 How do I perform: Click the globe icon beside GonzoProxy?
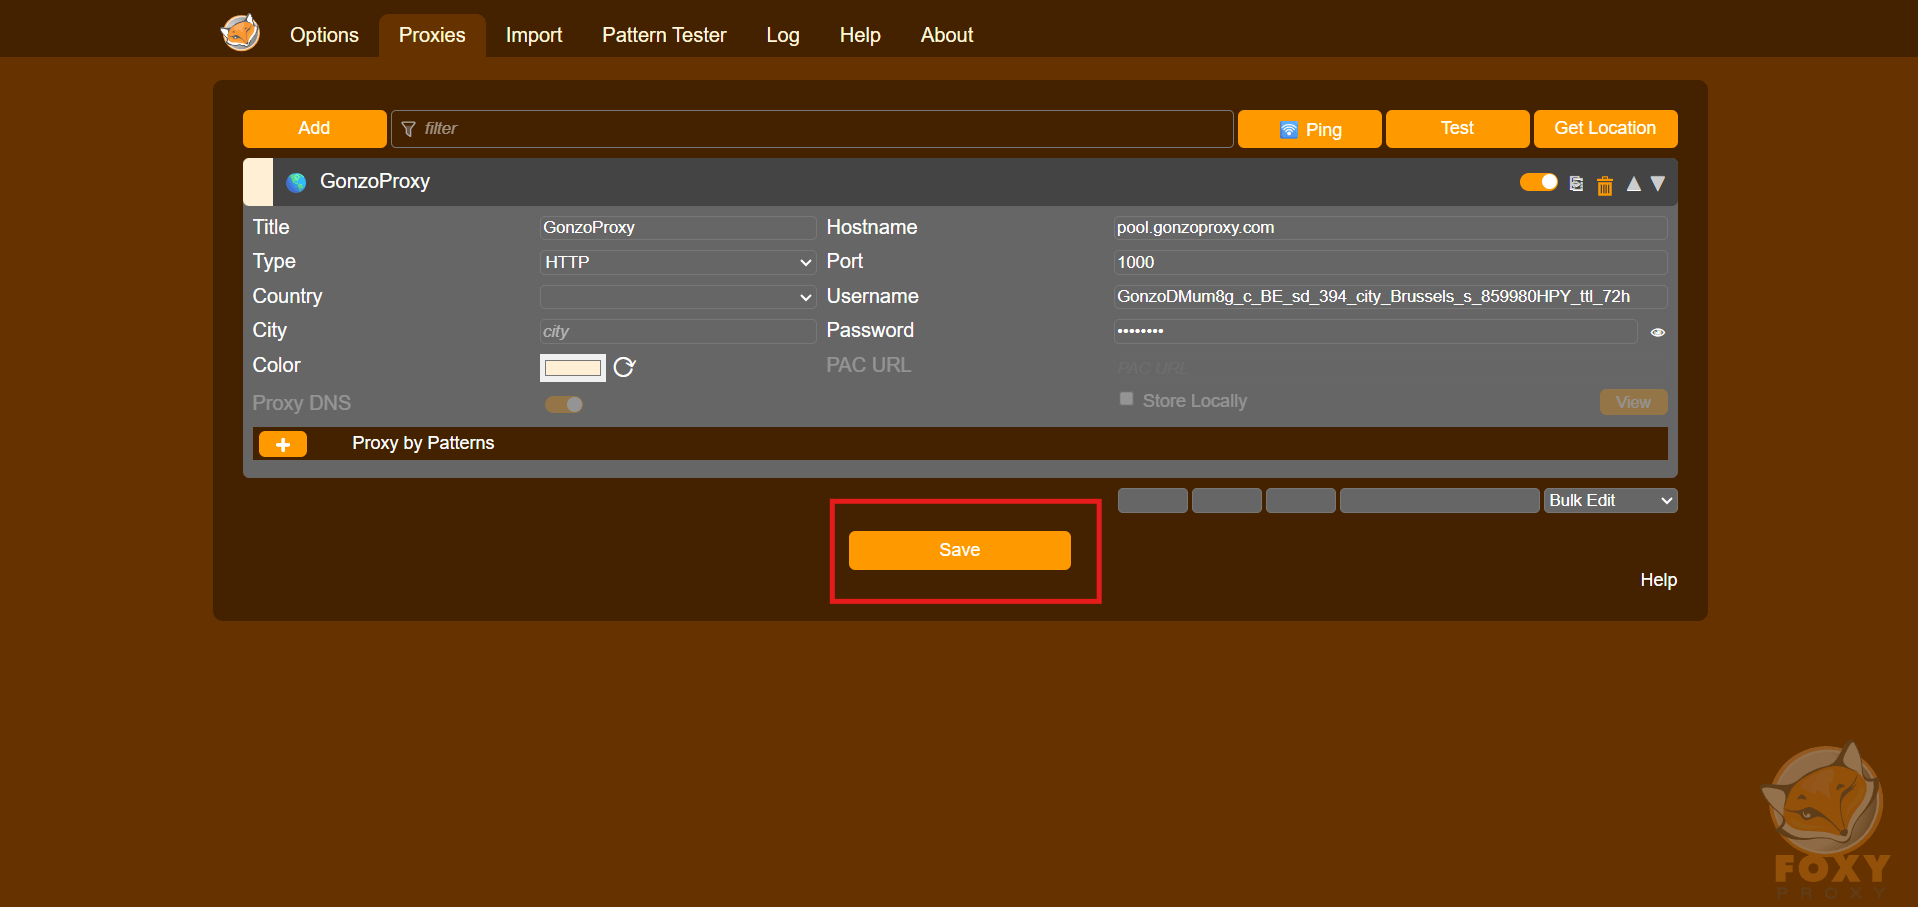(x=296, y=182)
